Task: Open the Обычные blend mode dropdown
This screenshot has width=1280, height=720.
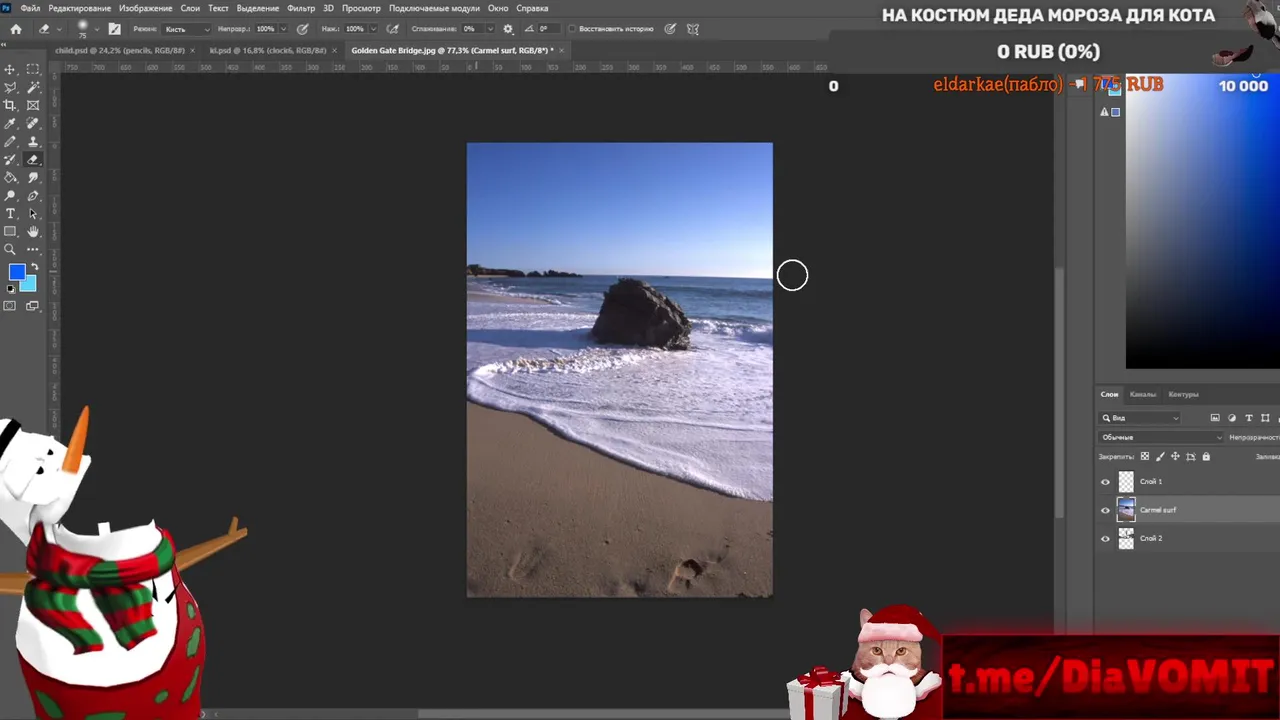Action: pos(1162,437)
